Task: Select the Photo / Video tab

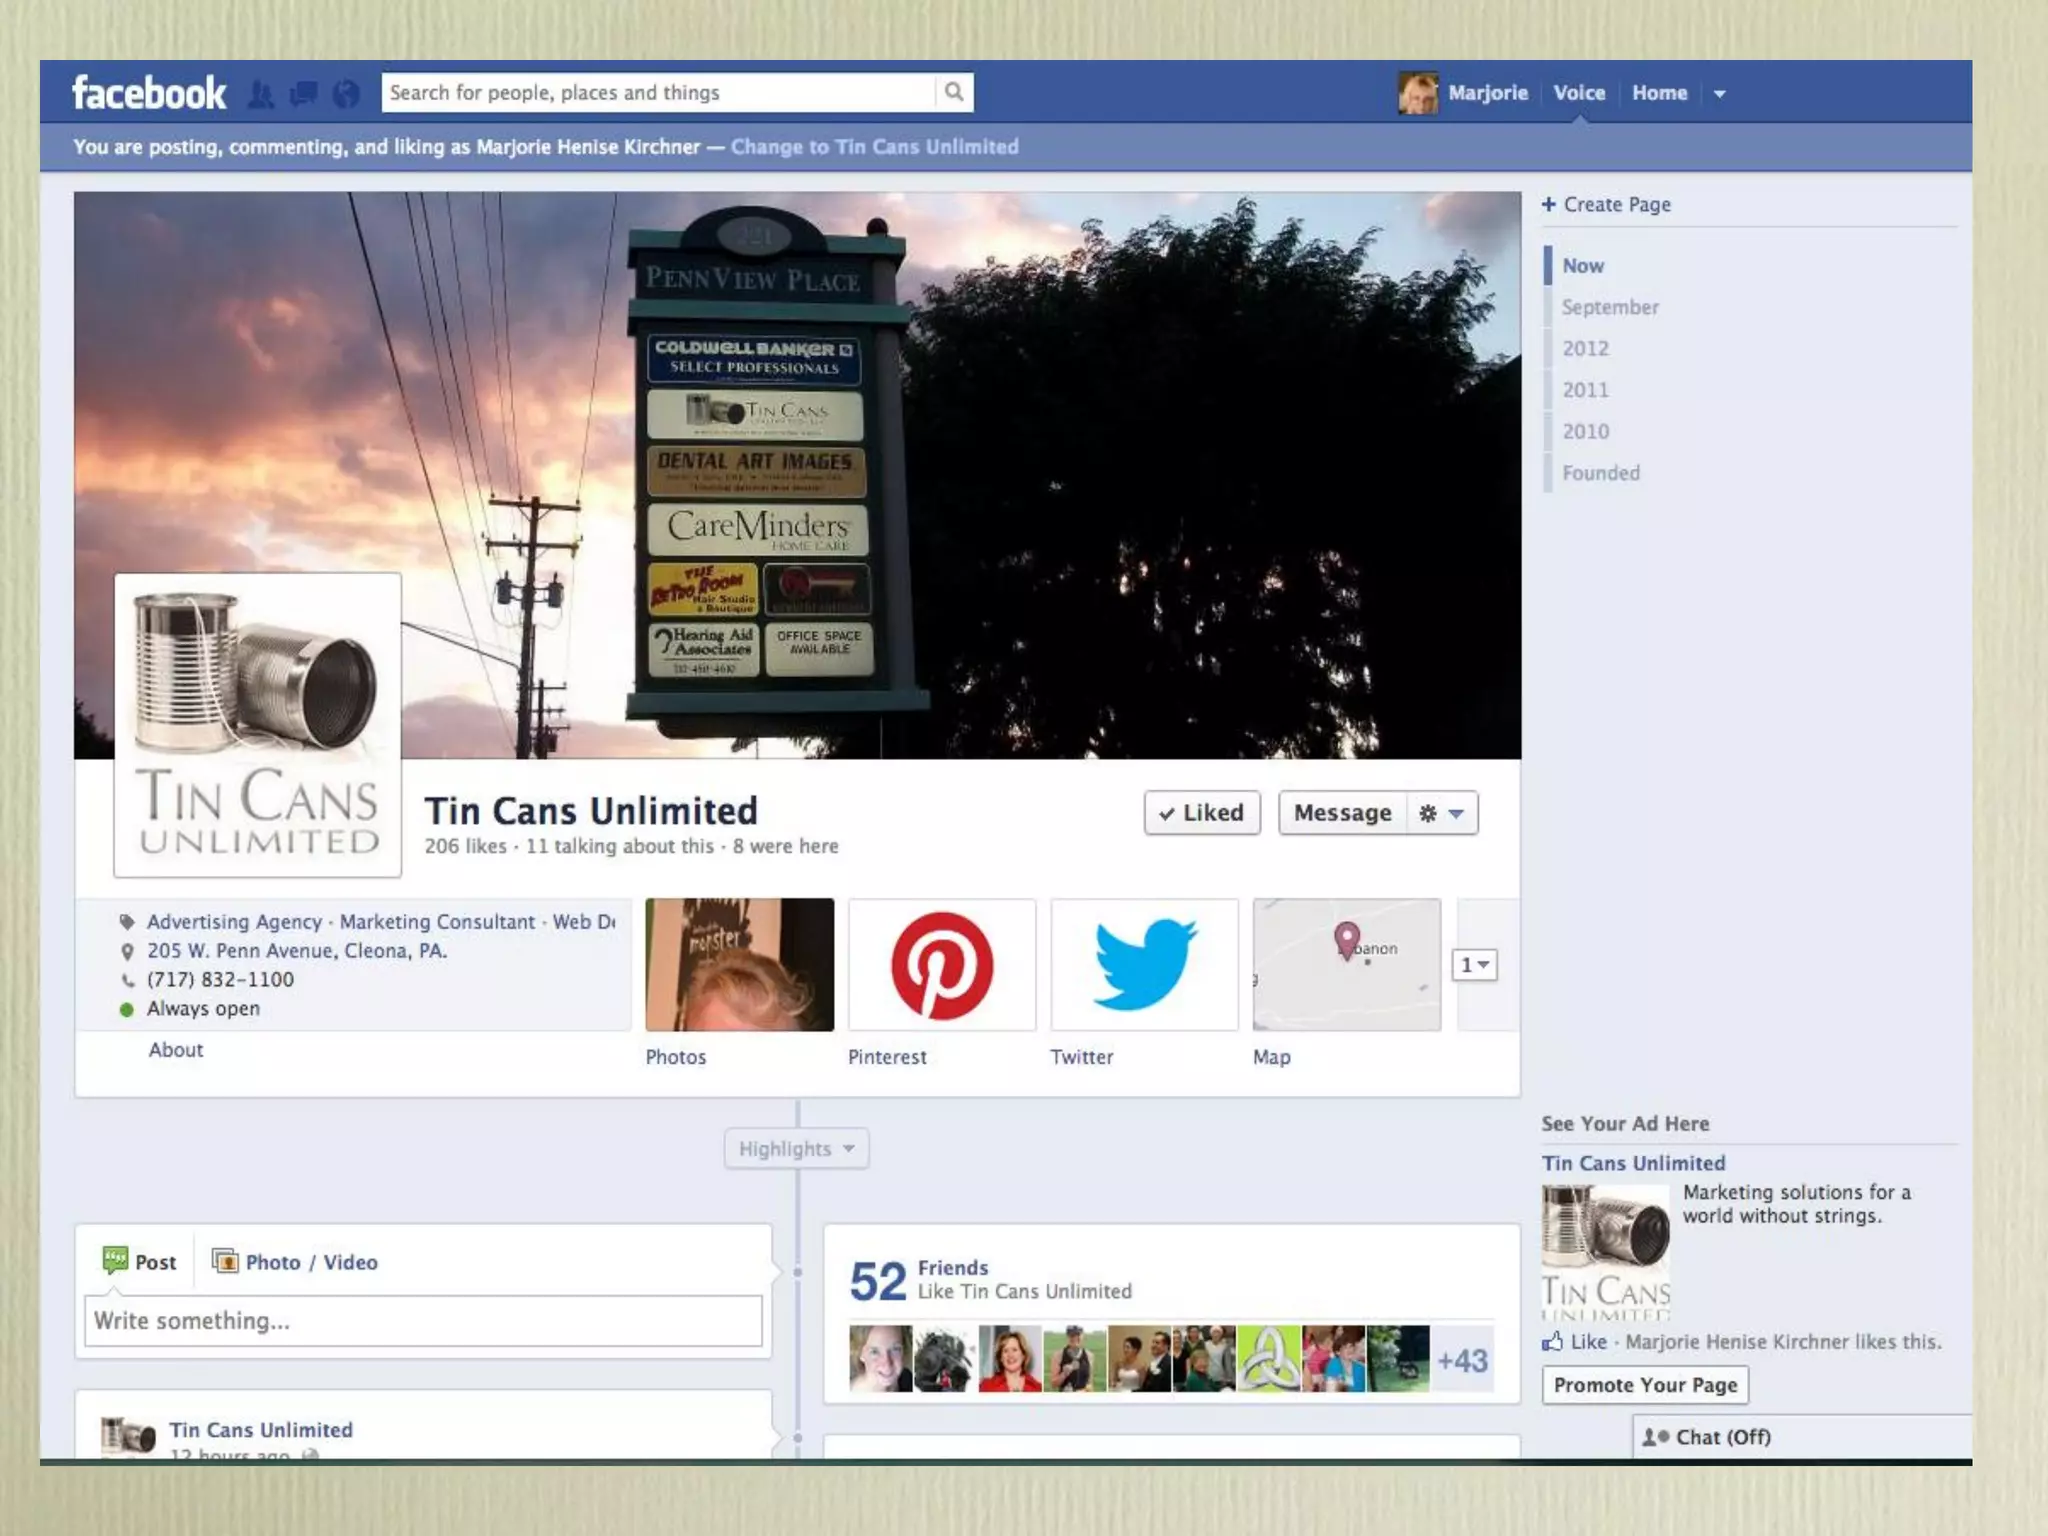Action: 297,1262
